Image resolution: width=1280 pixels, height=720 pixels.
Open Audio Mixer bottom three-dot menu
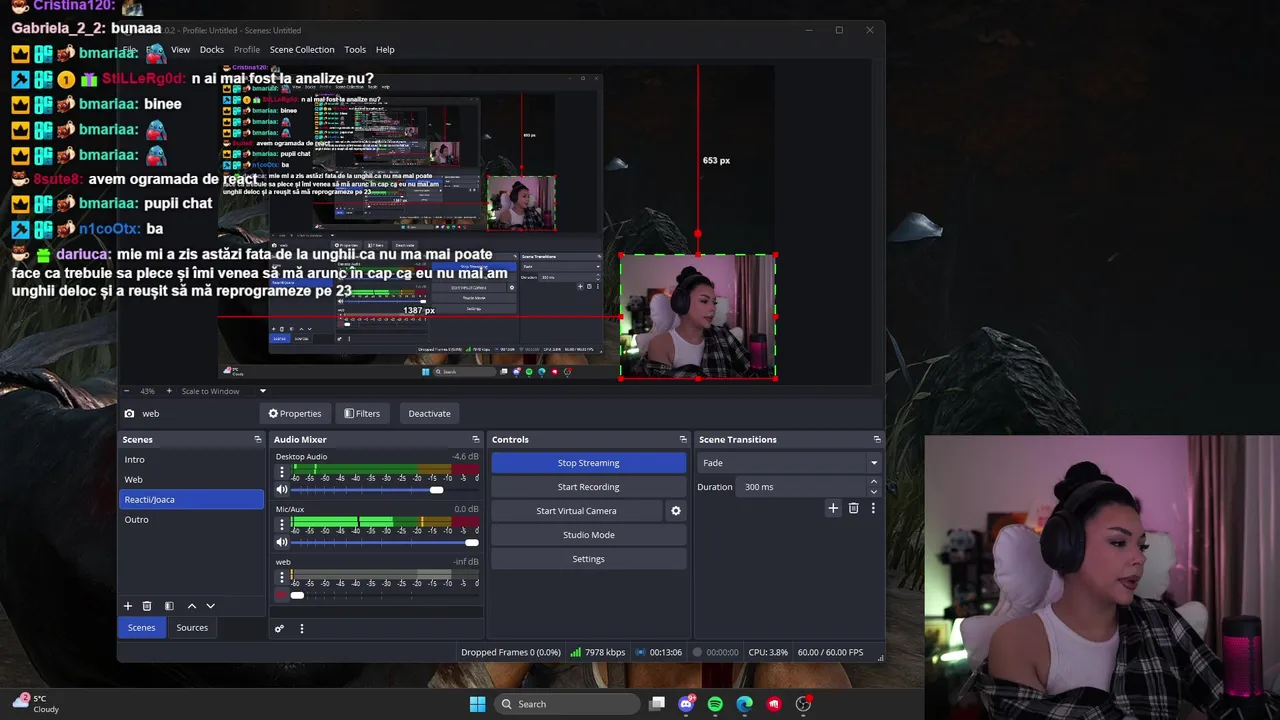point(301,629)
